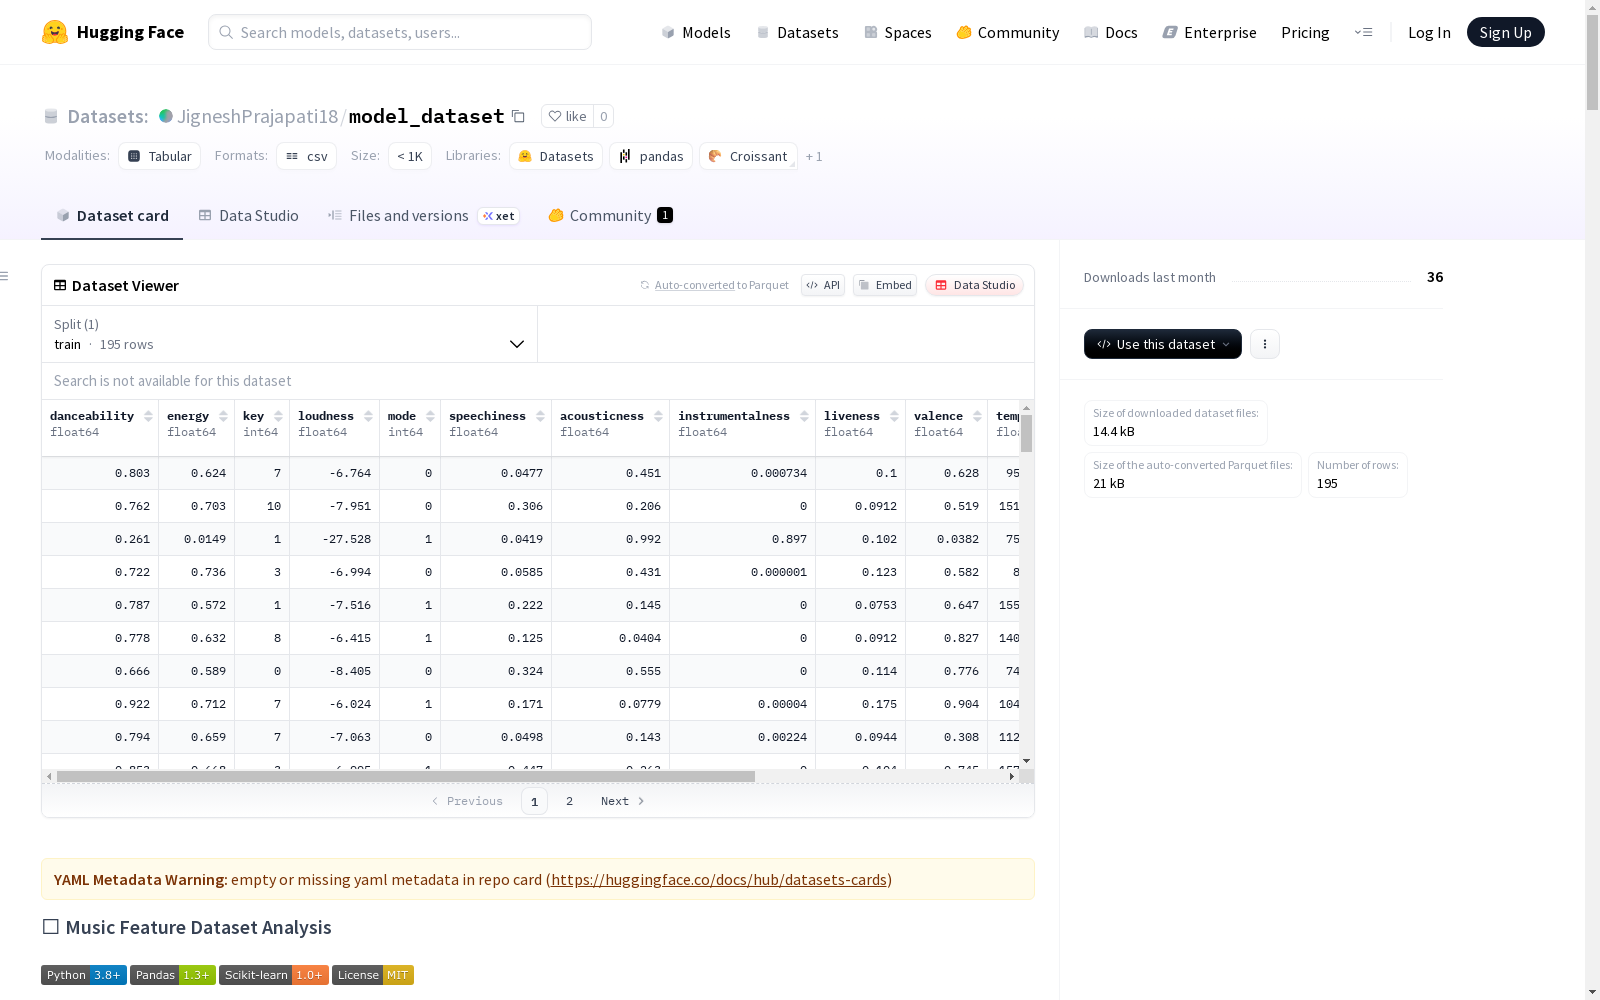Screen dimensions: 1600x1000
Task: Open the left sidebar table of contents icon
Action: 5,276
